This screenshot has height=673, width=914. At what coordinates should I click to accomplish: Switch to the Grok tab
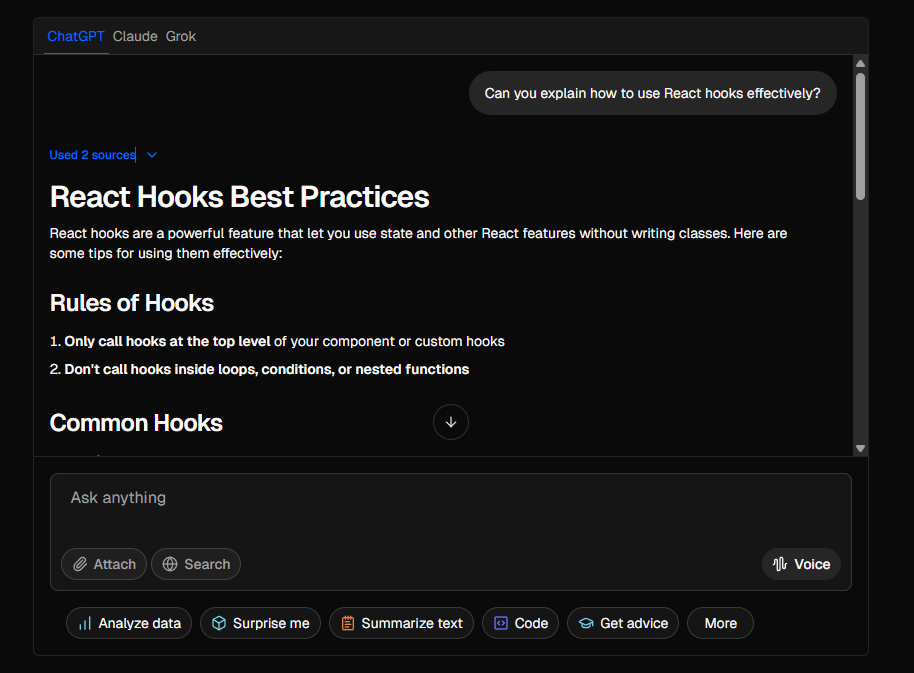pyautogui.click(x=181, y=36)
